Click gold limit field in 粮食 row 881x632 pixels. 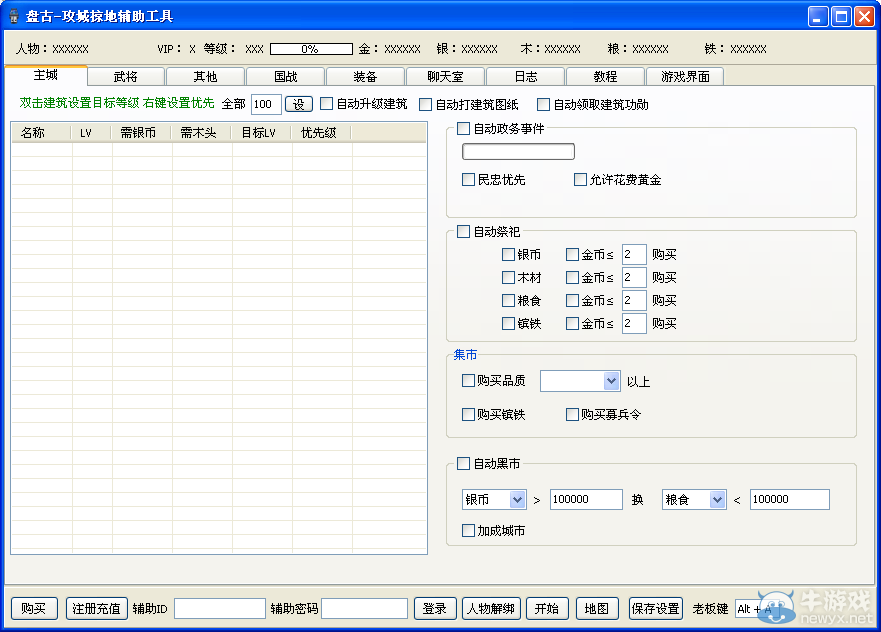(634, 301)
